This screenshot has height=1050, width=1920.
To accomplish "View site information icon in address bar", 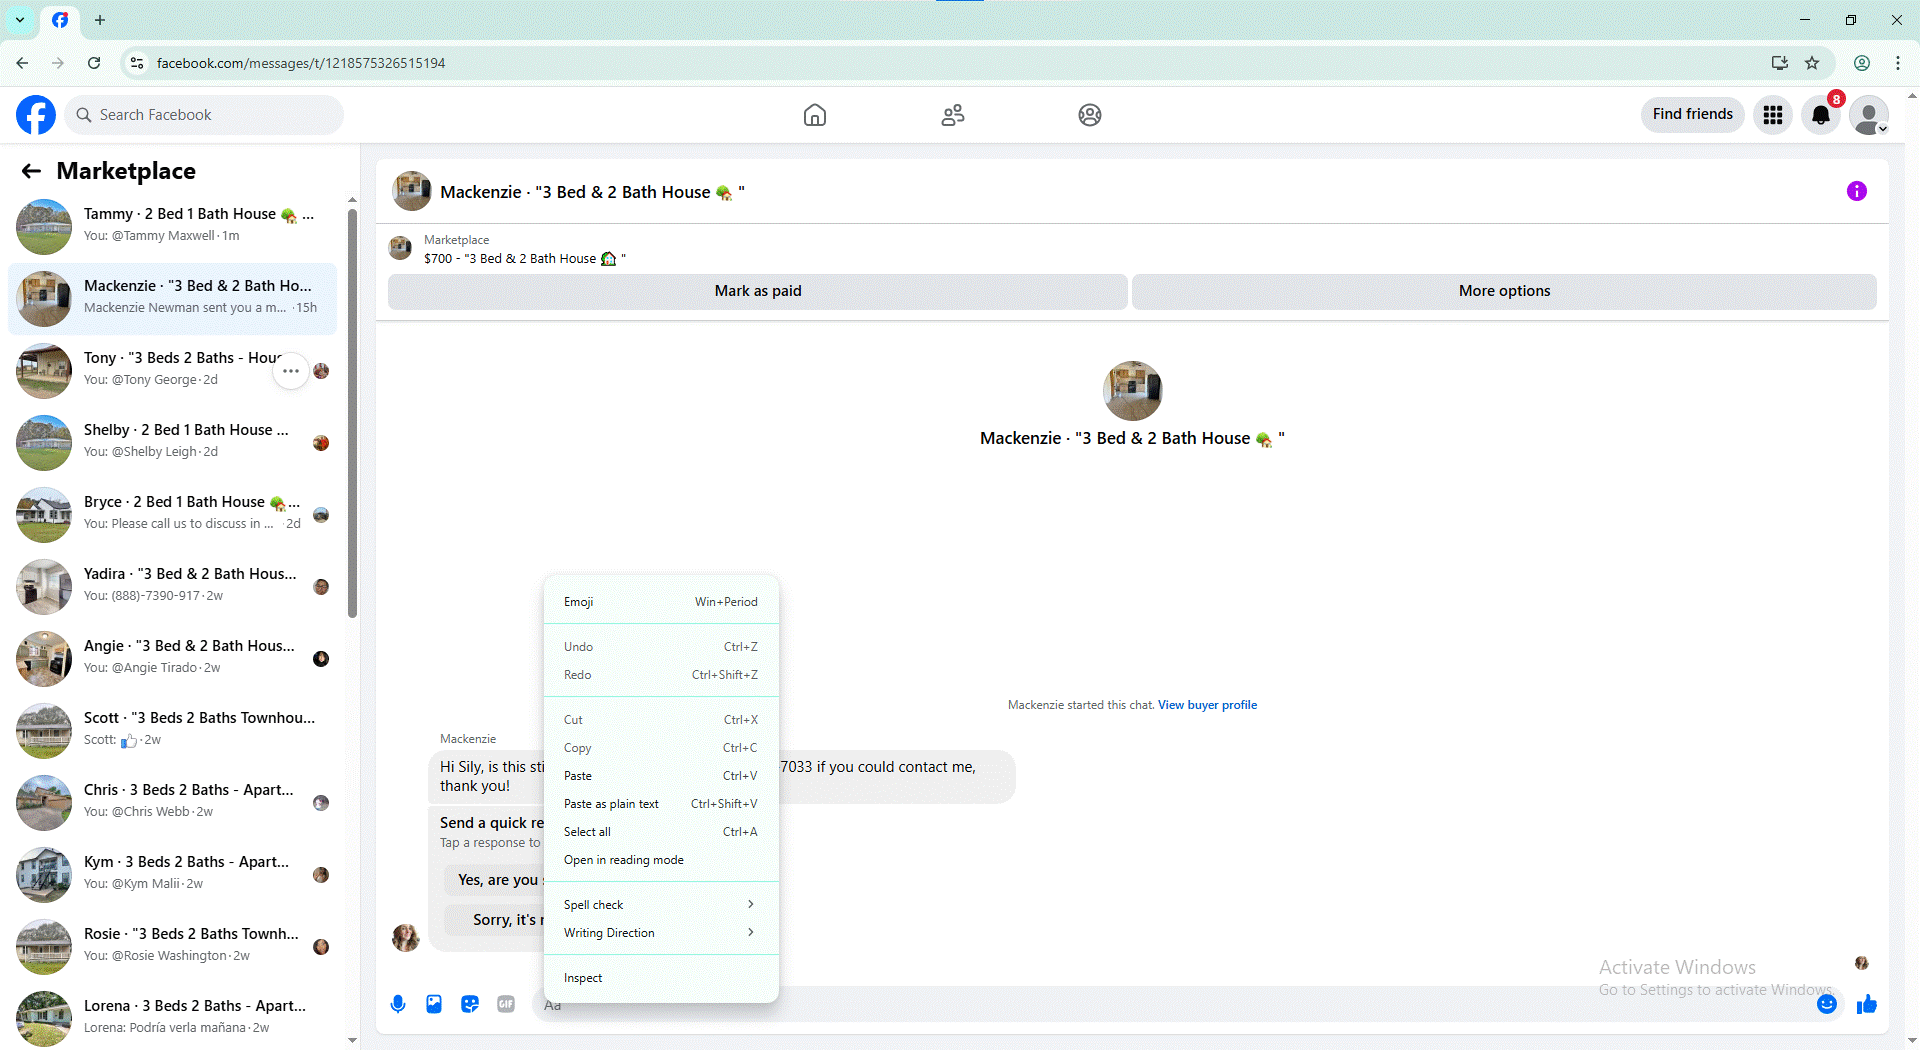I will click(137, 63).
